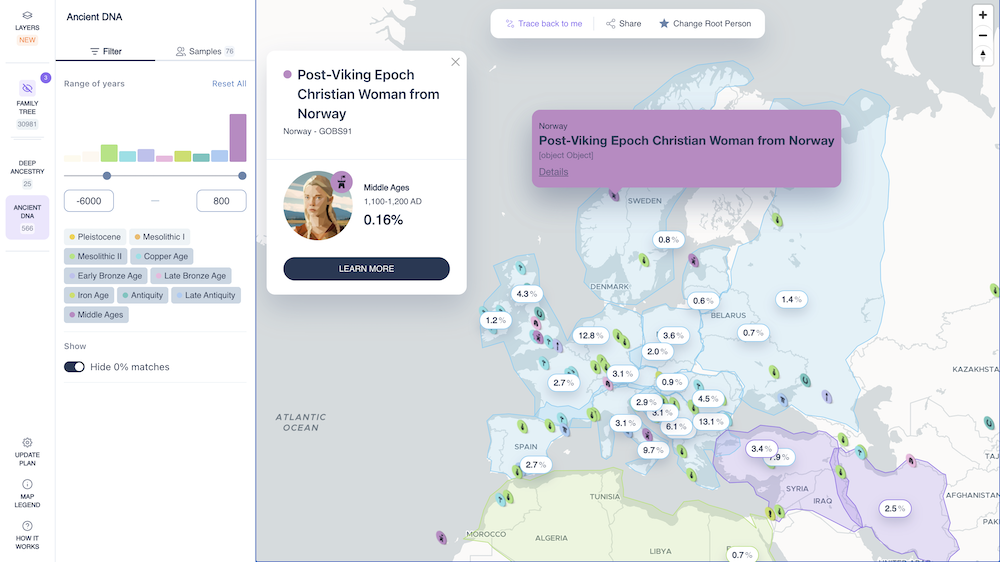Click the 1.2% cluster near Ireland
1000x562 pixels.
pyautogui.click(x=496, y=320)
